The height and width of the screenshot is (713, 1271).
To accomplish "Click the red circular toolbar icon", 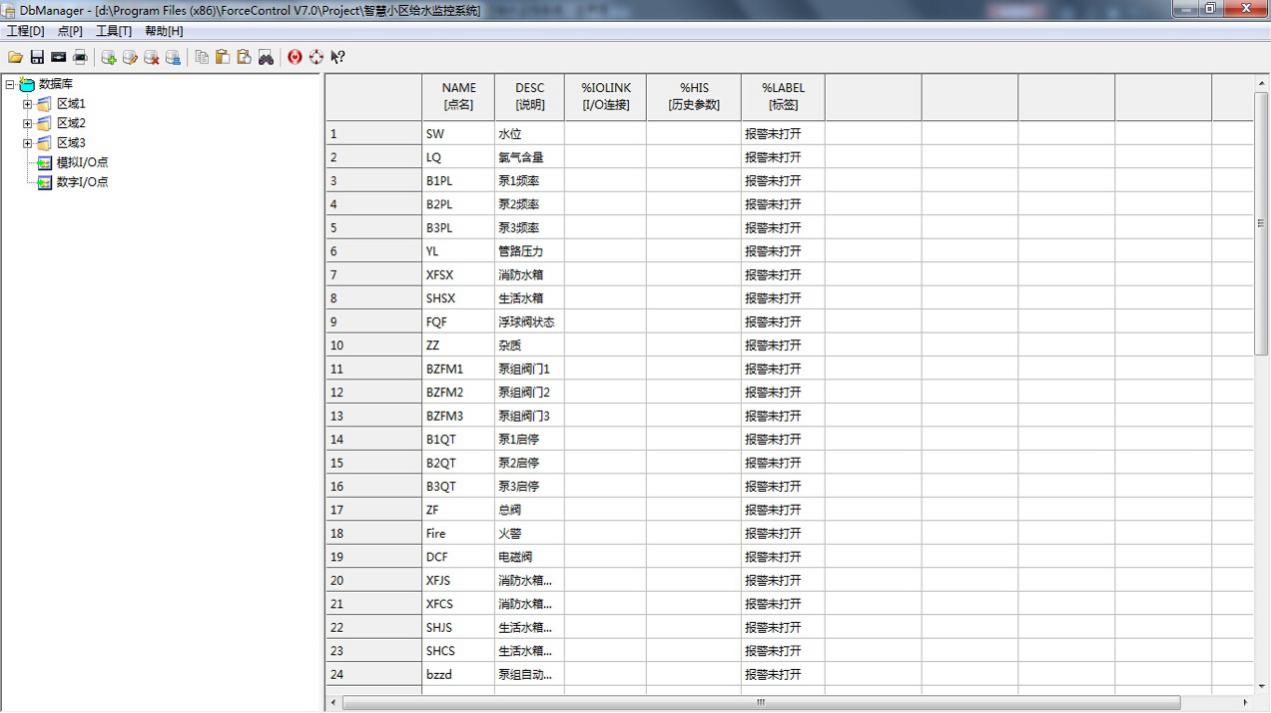I will (295, 58).
